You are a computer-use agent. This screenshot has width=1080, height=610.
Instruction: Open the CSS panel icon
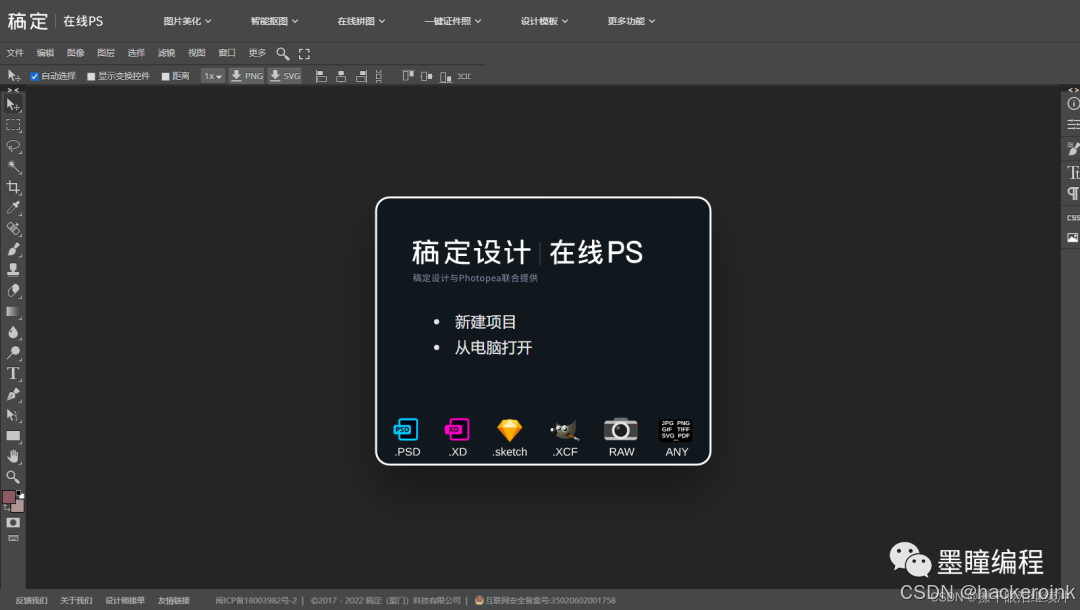[1072, 218]
